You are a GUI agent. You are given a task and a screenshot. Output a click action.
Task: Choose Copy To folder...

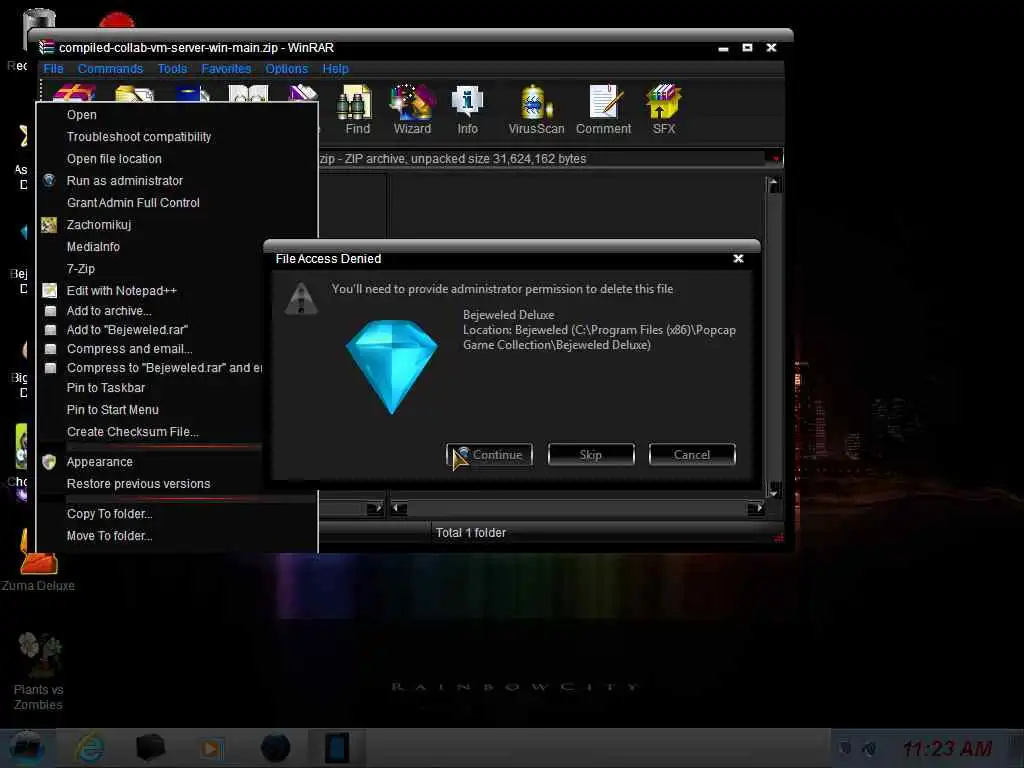(178, 514)
